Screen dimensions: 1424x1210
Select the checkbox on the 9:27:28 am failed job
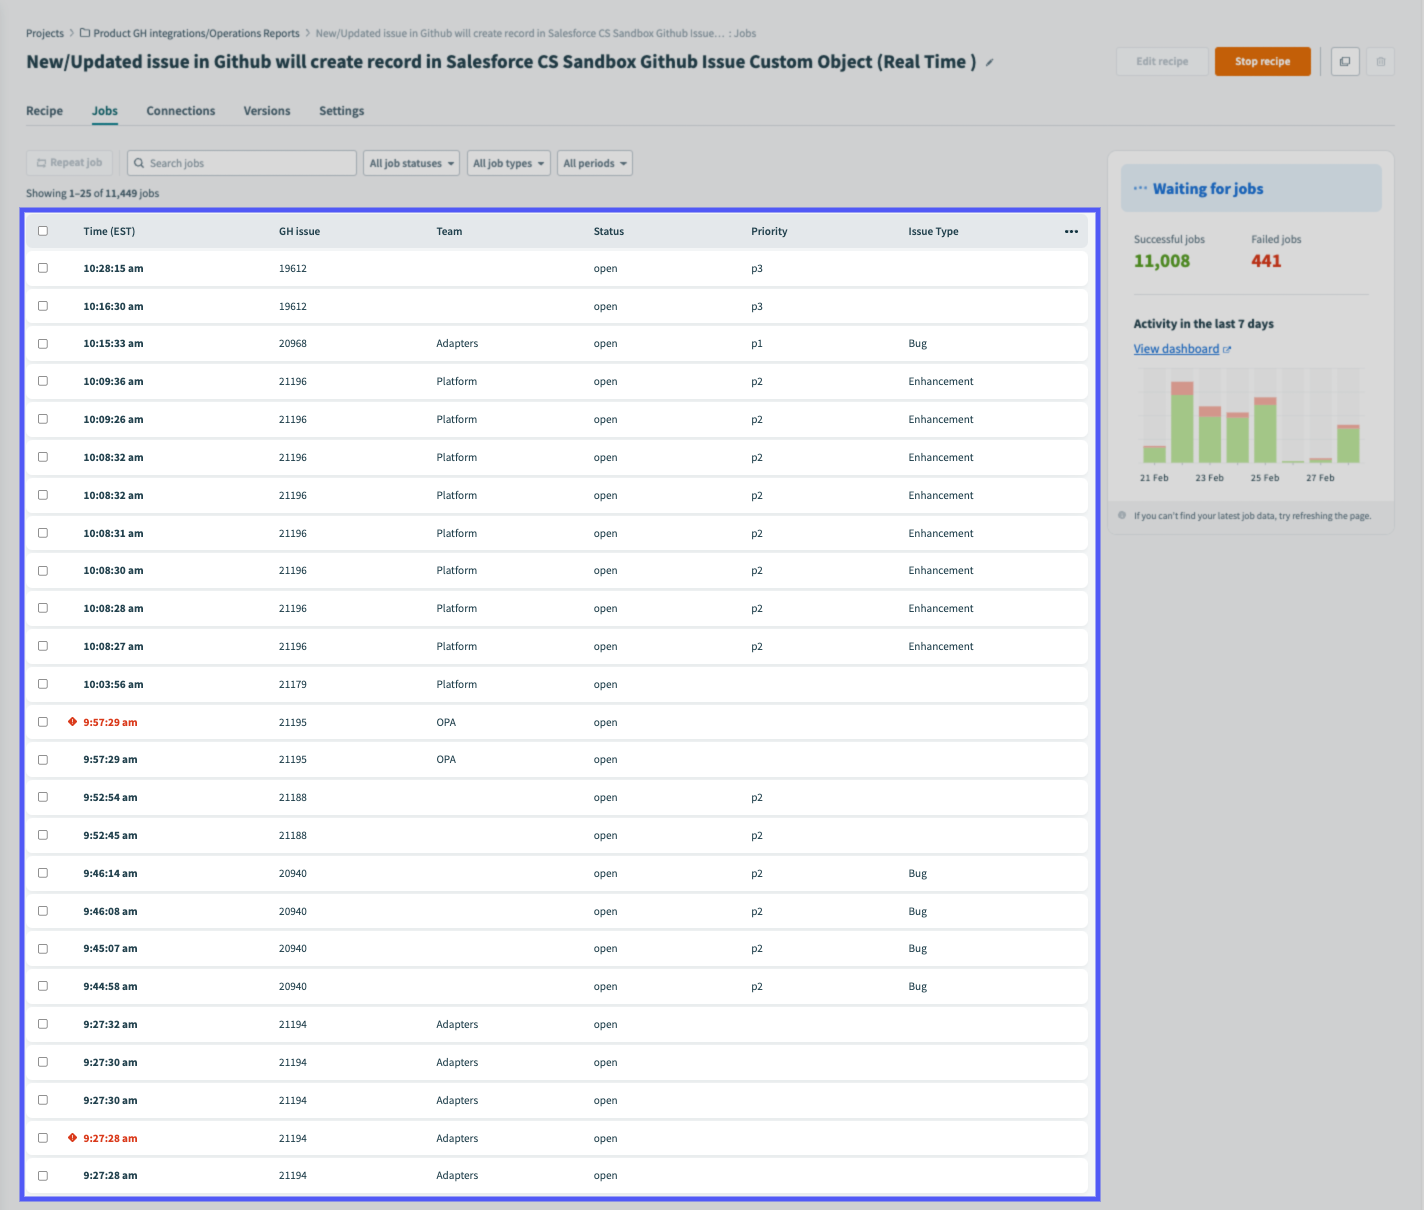(42, 1137)
